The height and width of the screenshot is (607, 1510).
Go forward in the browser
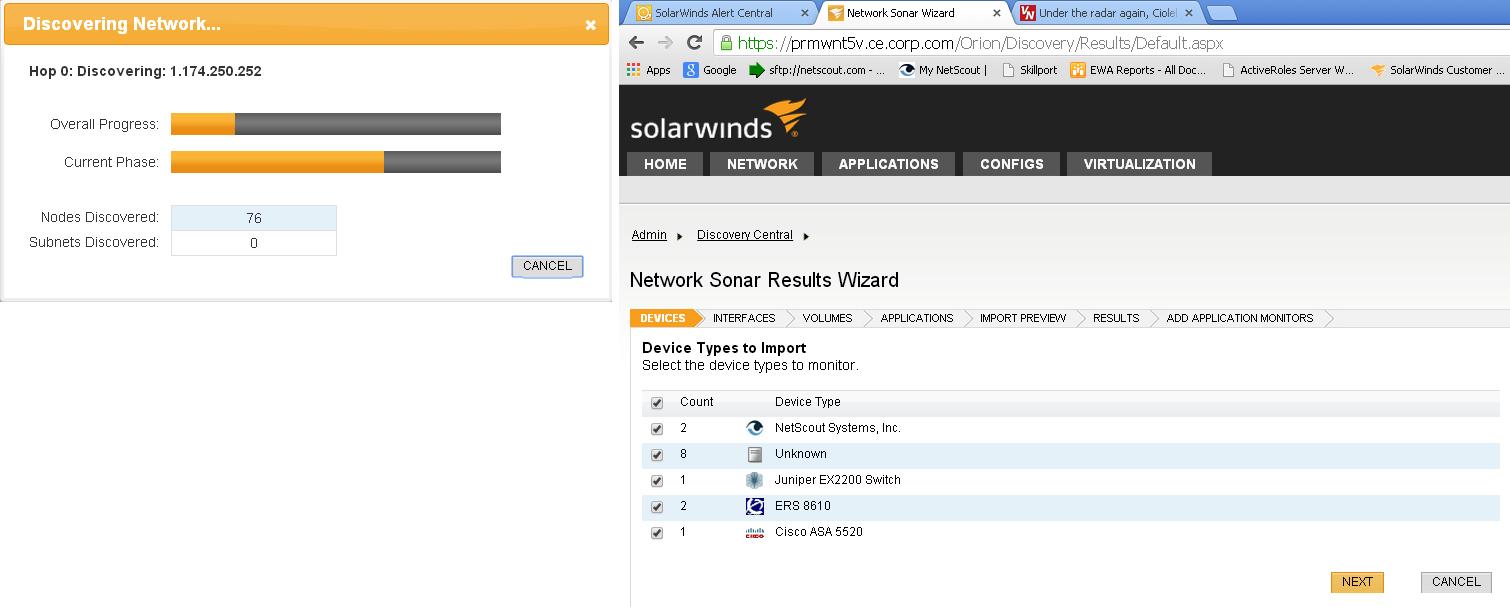(x=666, y=43)
